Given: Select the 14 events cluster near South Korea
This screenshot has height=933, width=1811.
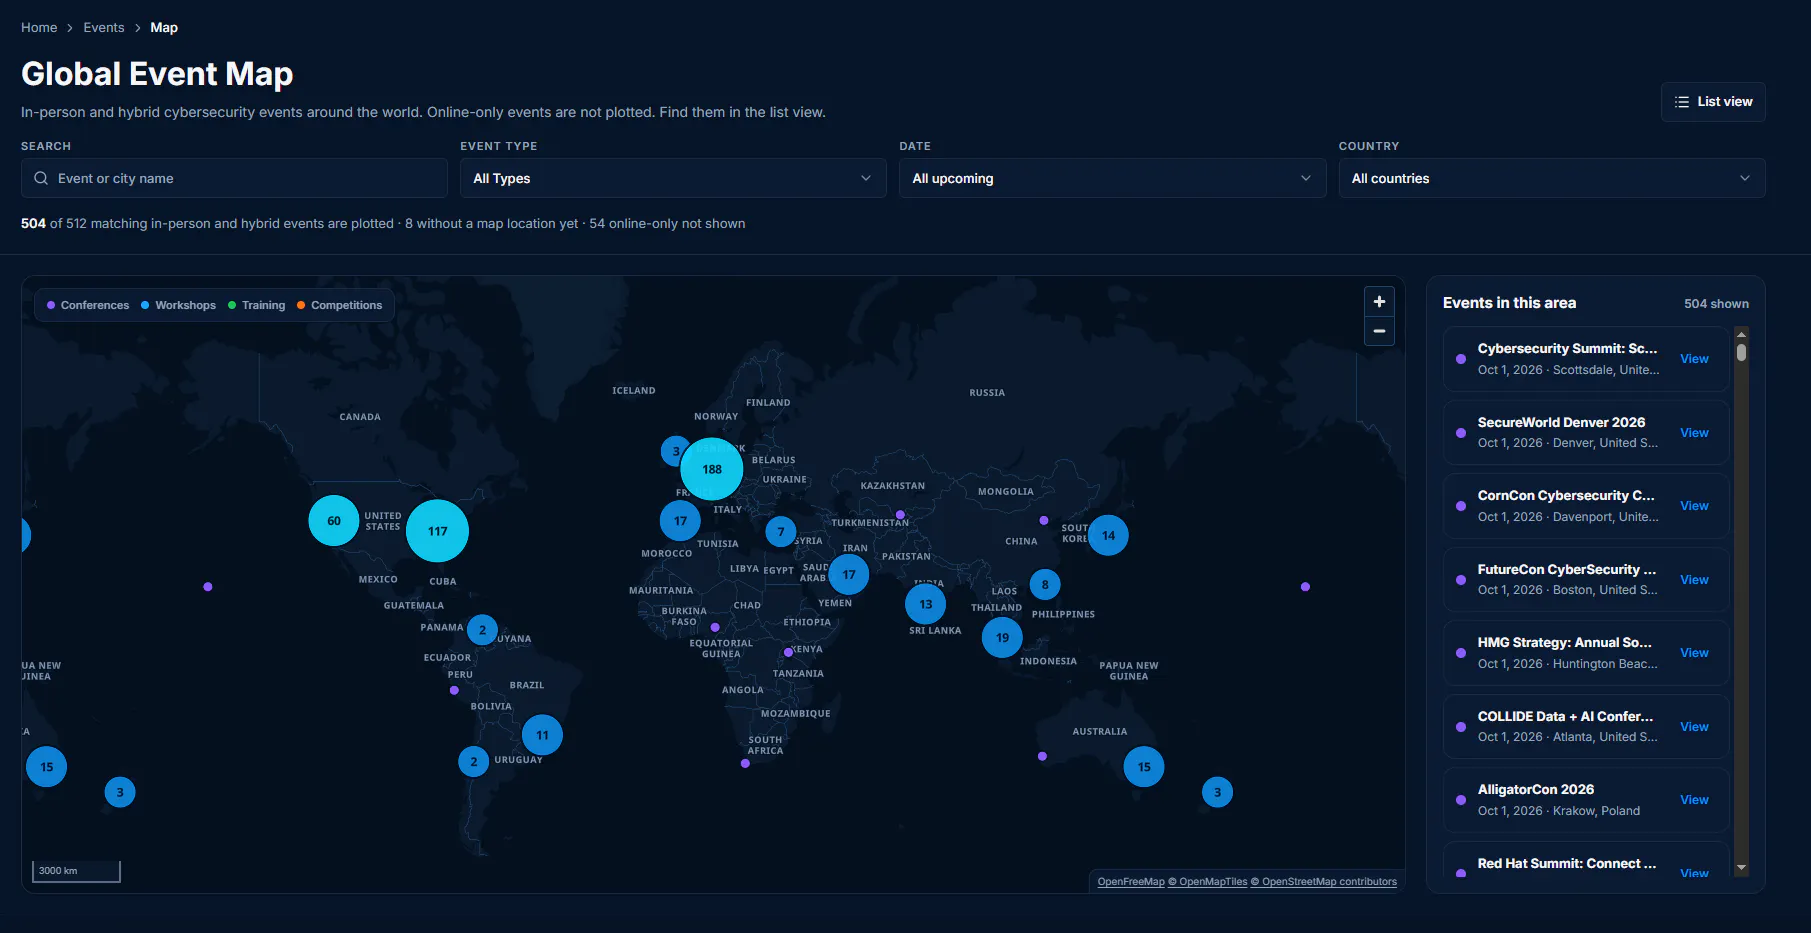Looking at the screenshot, I should click(x=1108, y=535).
